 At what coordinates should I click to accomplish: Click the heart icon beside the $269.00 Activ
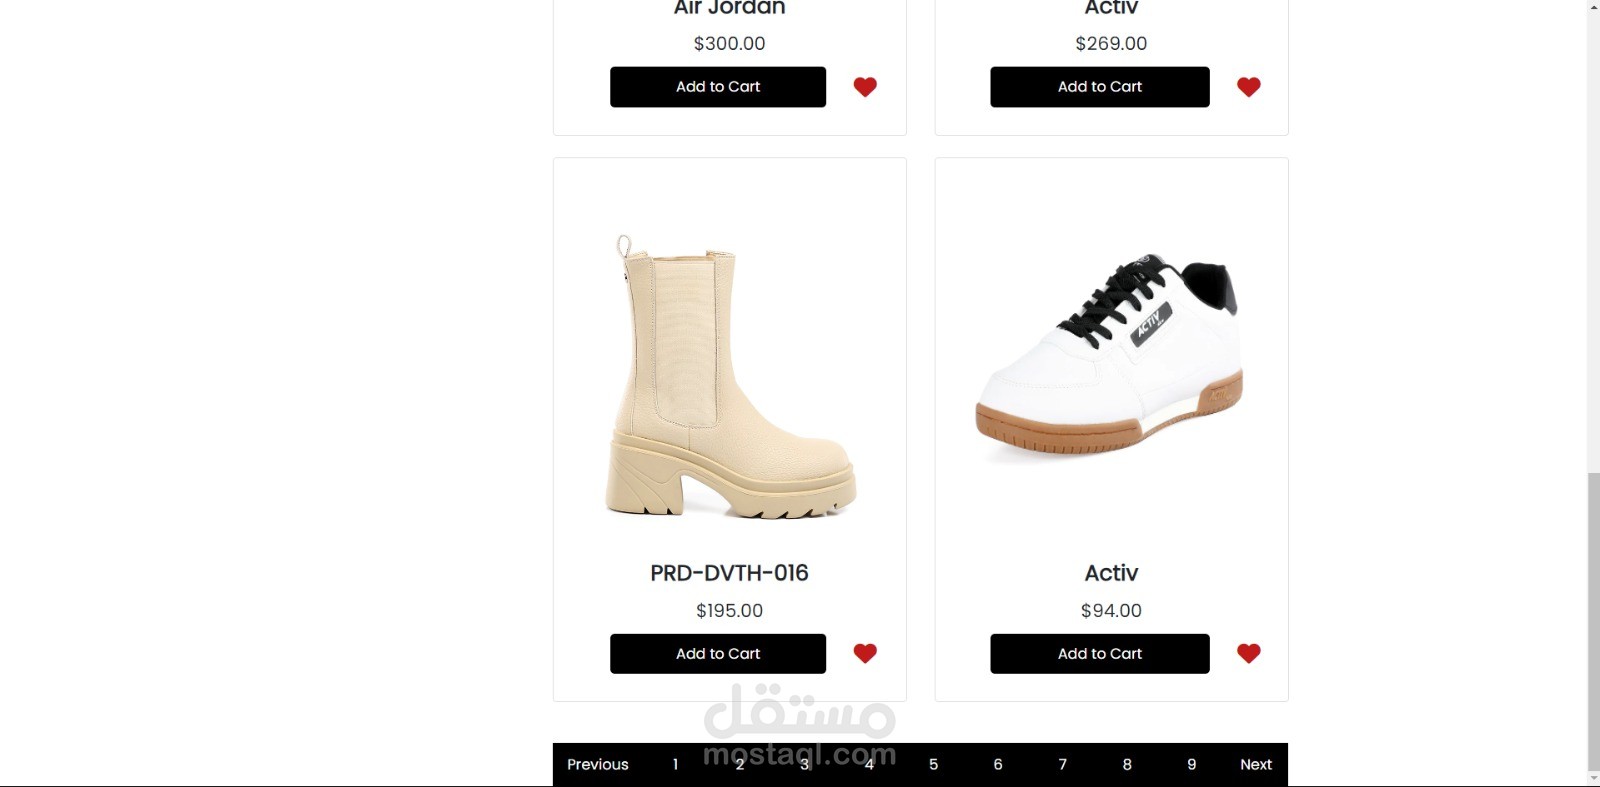pyautogui.click(x=1248, y=87)
